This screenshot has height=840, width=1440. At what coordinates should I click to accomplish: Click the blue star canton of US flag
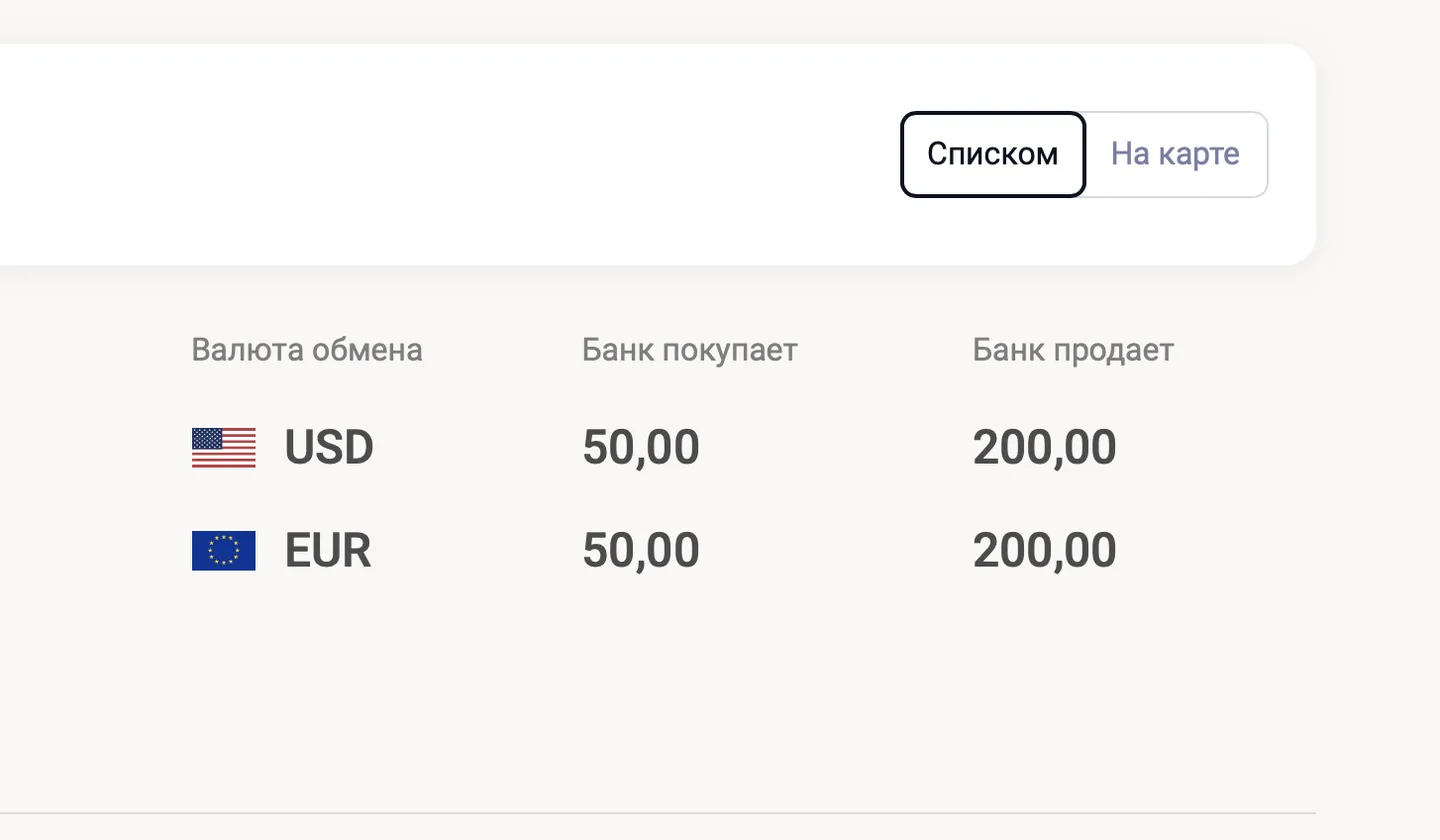click(206, 438)
